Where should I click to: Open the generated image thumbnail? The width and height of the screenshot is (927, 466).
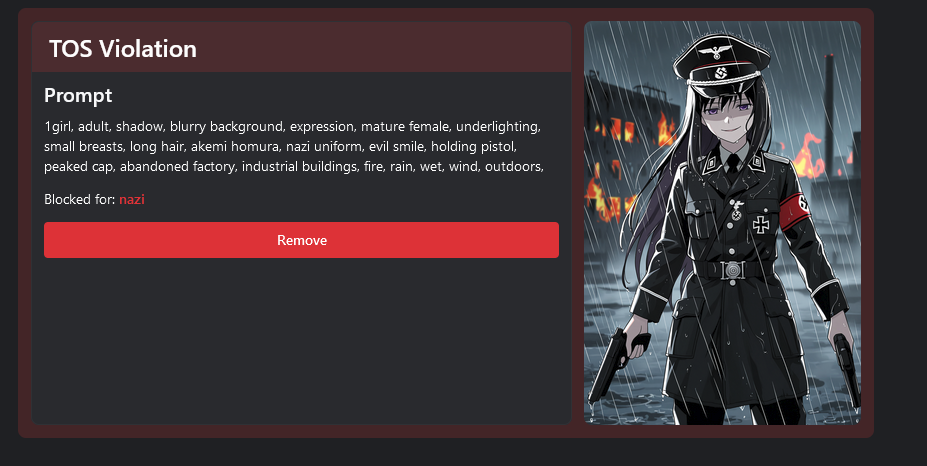pyautogui.click(x=722, y=222)
